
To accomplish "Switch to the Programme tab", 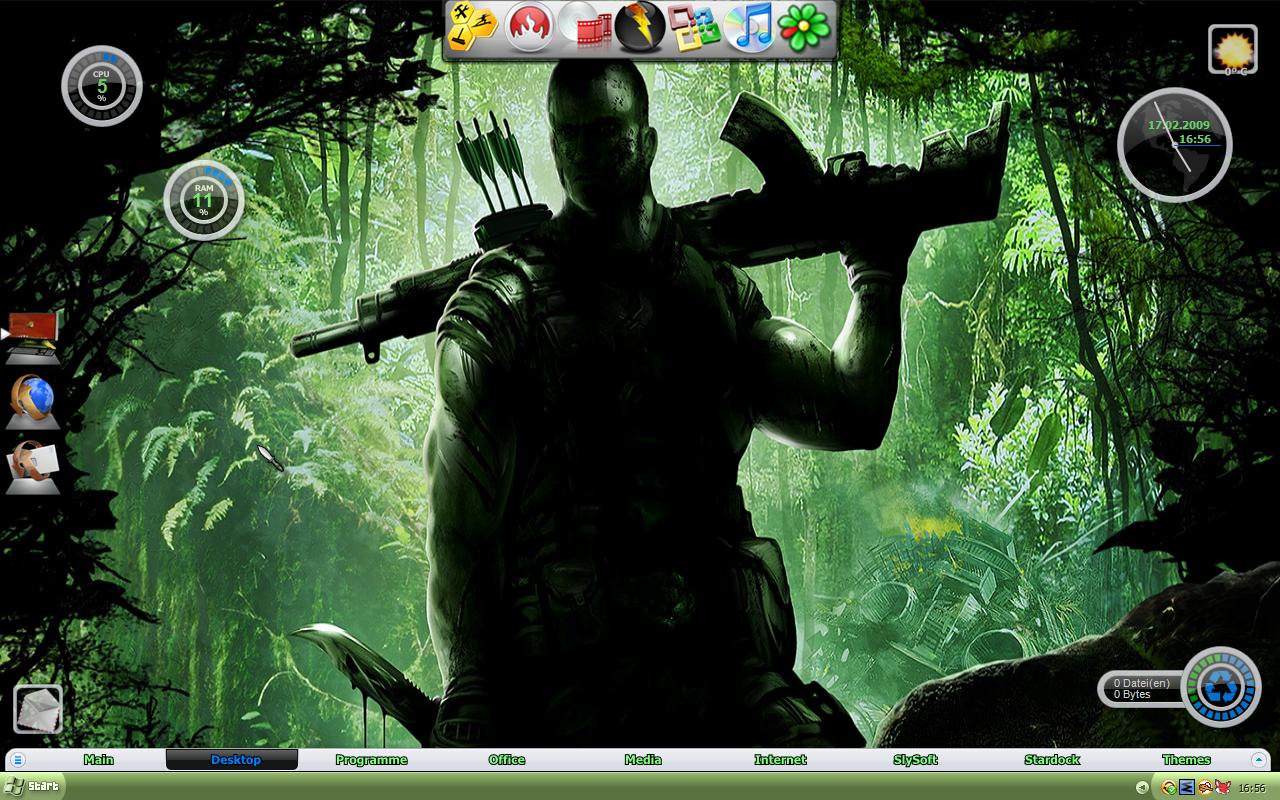I will 371,760.
